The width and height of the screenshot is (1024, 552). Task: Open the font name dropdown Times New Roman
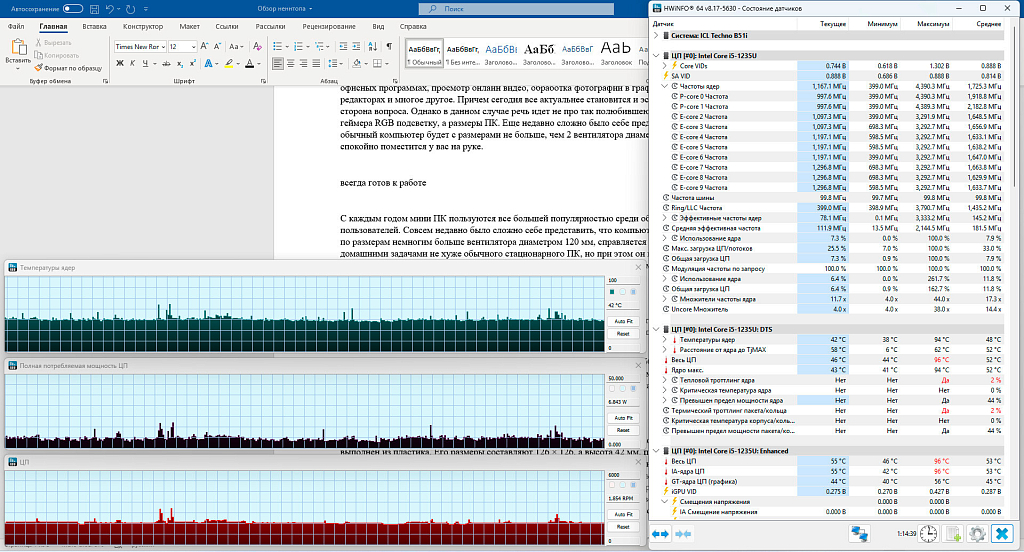tap(138, 46)
